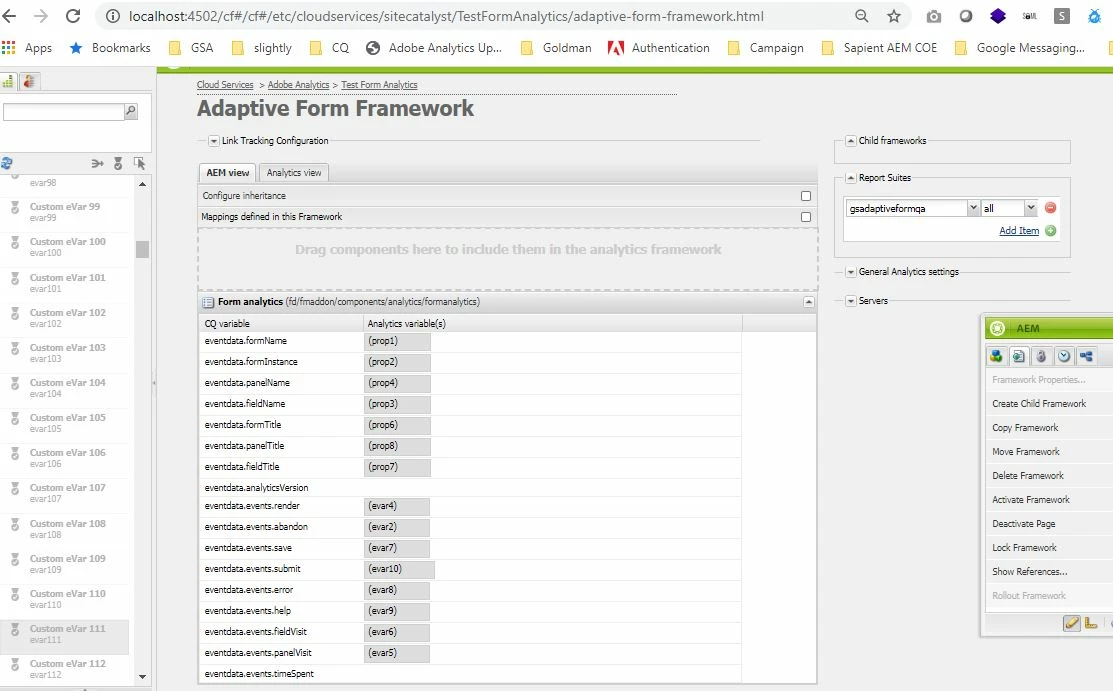
Task: Click the Add Item link
Action: (1019, 230)
